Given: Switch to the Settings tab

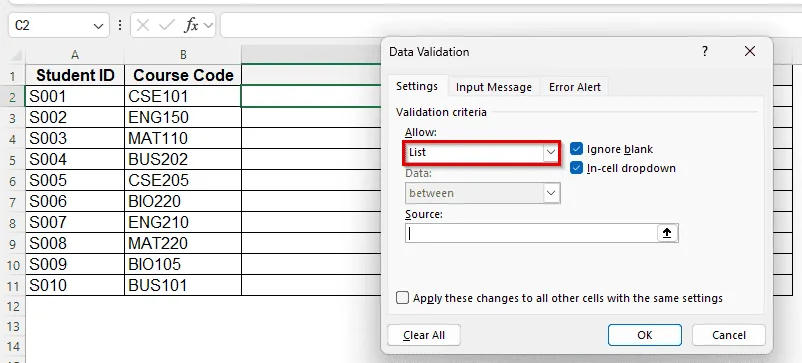Looking at the screenshot, I should pyautogui.click(x=417, y=86).
